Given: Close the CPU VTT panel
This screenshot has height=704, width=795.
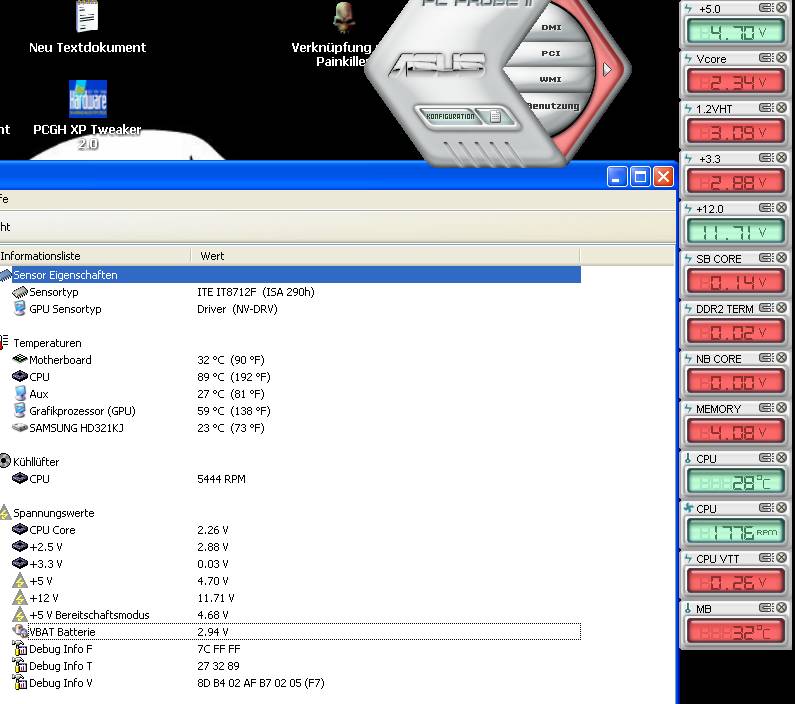Looking at the screenshot, I should 781,558.
